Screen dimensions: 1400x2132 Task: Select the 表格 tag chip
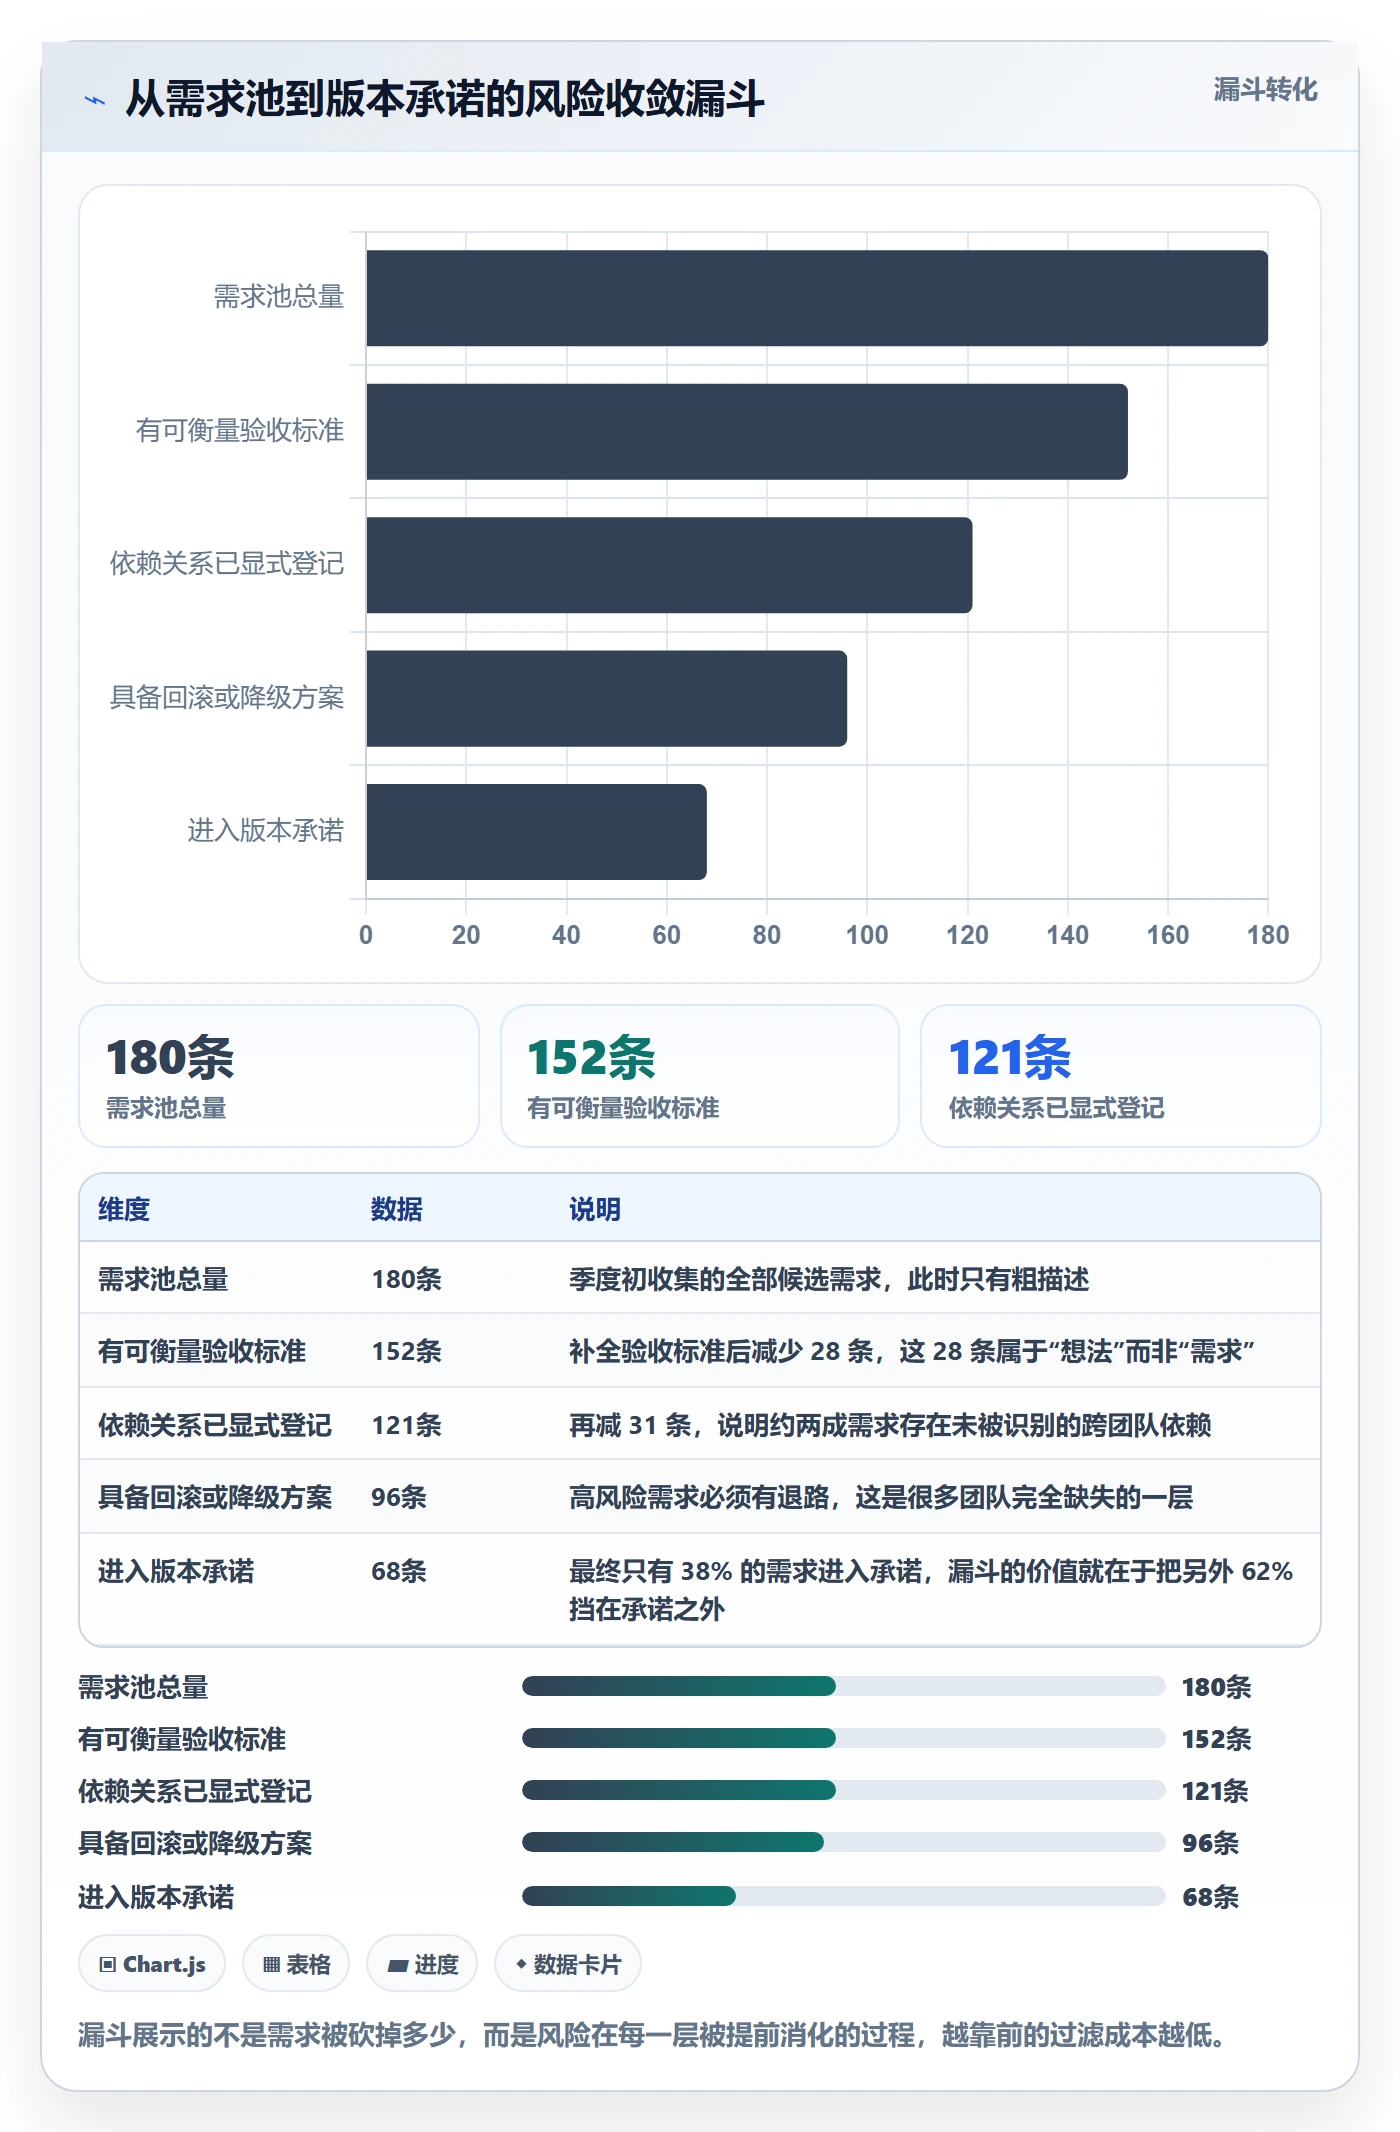point(296,1964)
